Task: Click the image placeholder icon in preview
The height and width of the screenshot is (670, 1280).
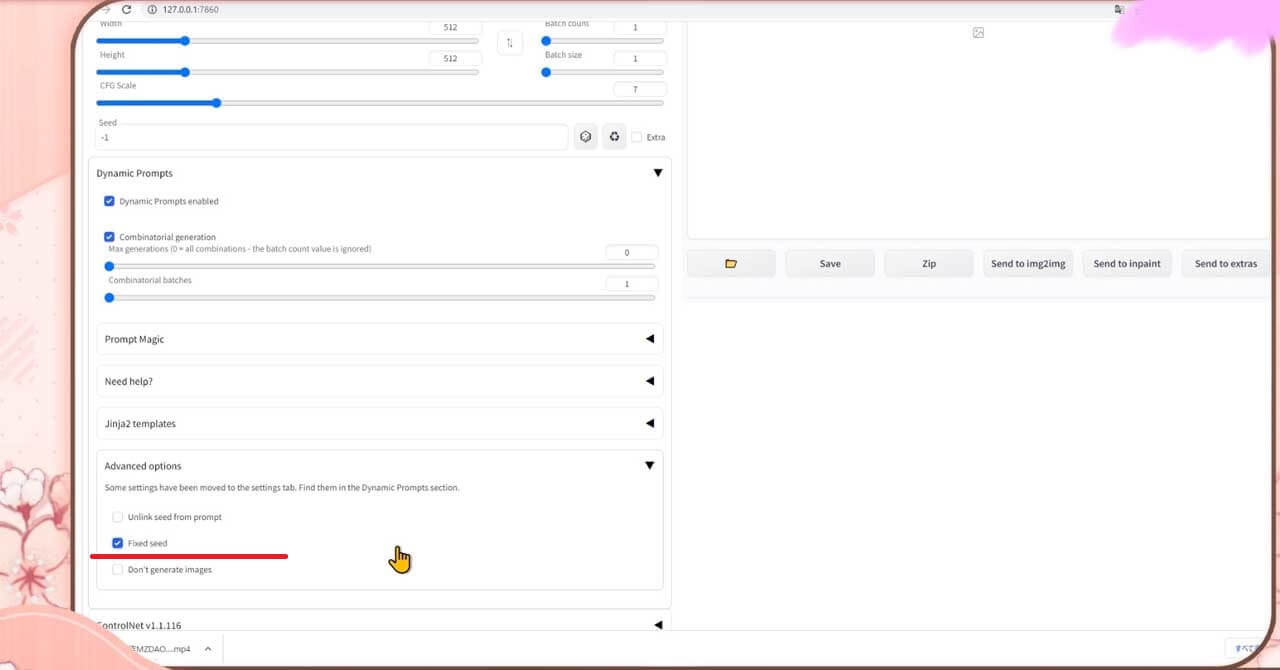Action: (x=978, y=33)
